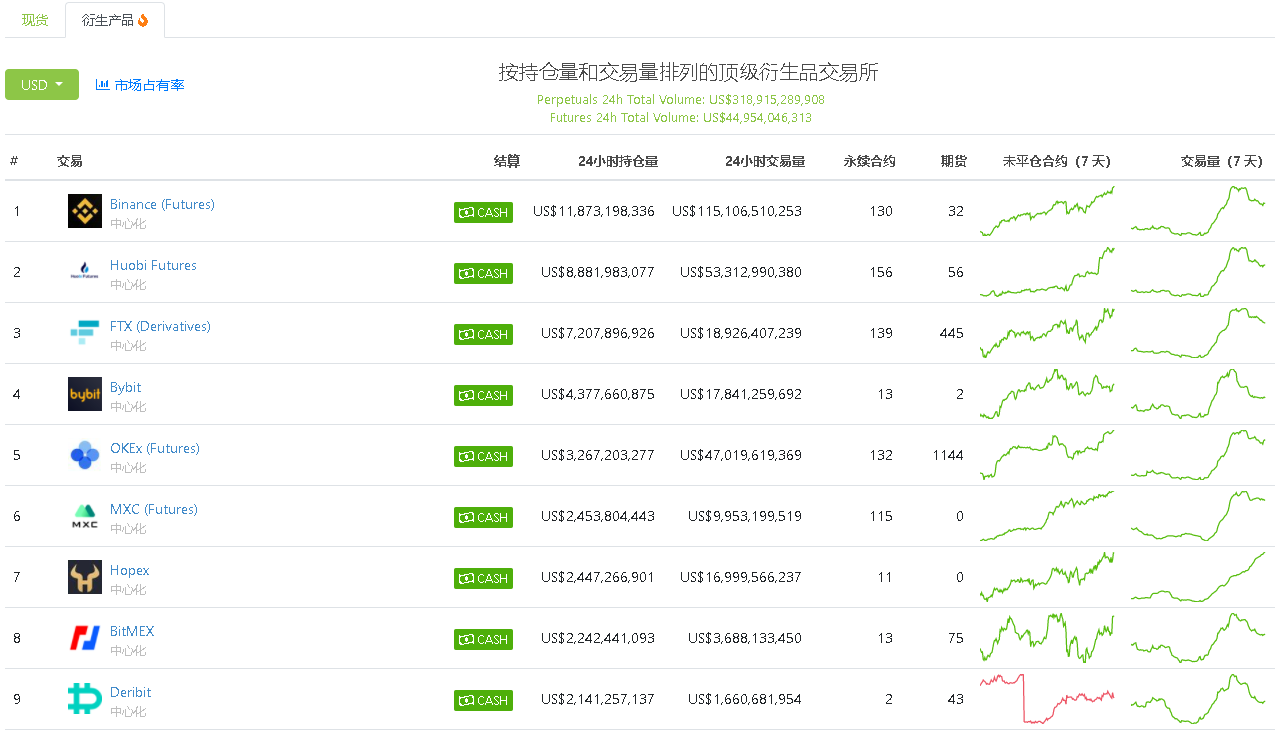The image size is (1283, 732).
Task: Click the Perpetuals 24h Total Volume text
Action: click(x=681, y=100)
